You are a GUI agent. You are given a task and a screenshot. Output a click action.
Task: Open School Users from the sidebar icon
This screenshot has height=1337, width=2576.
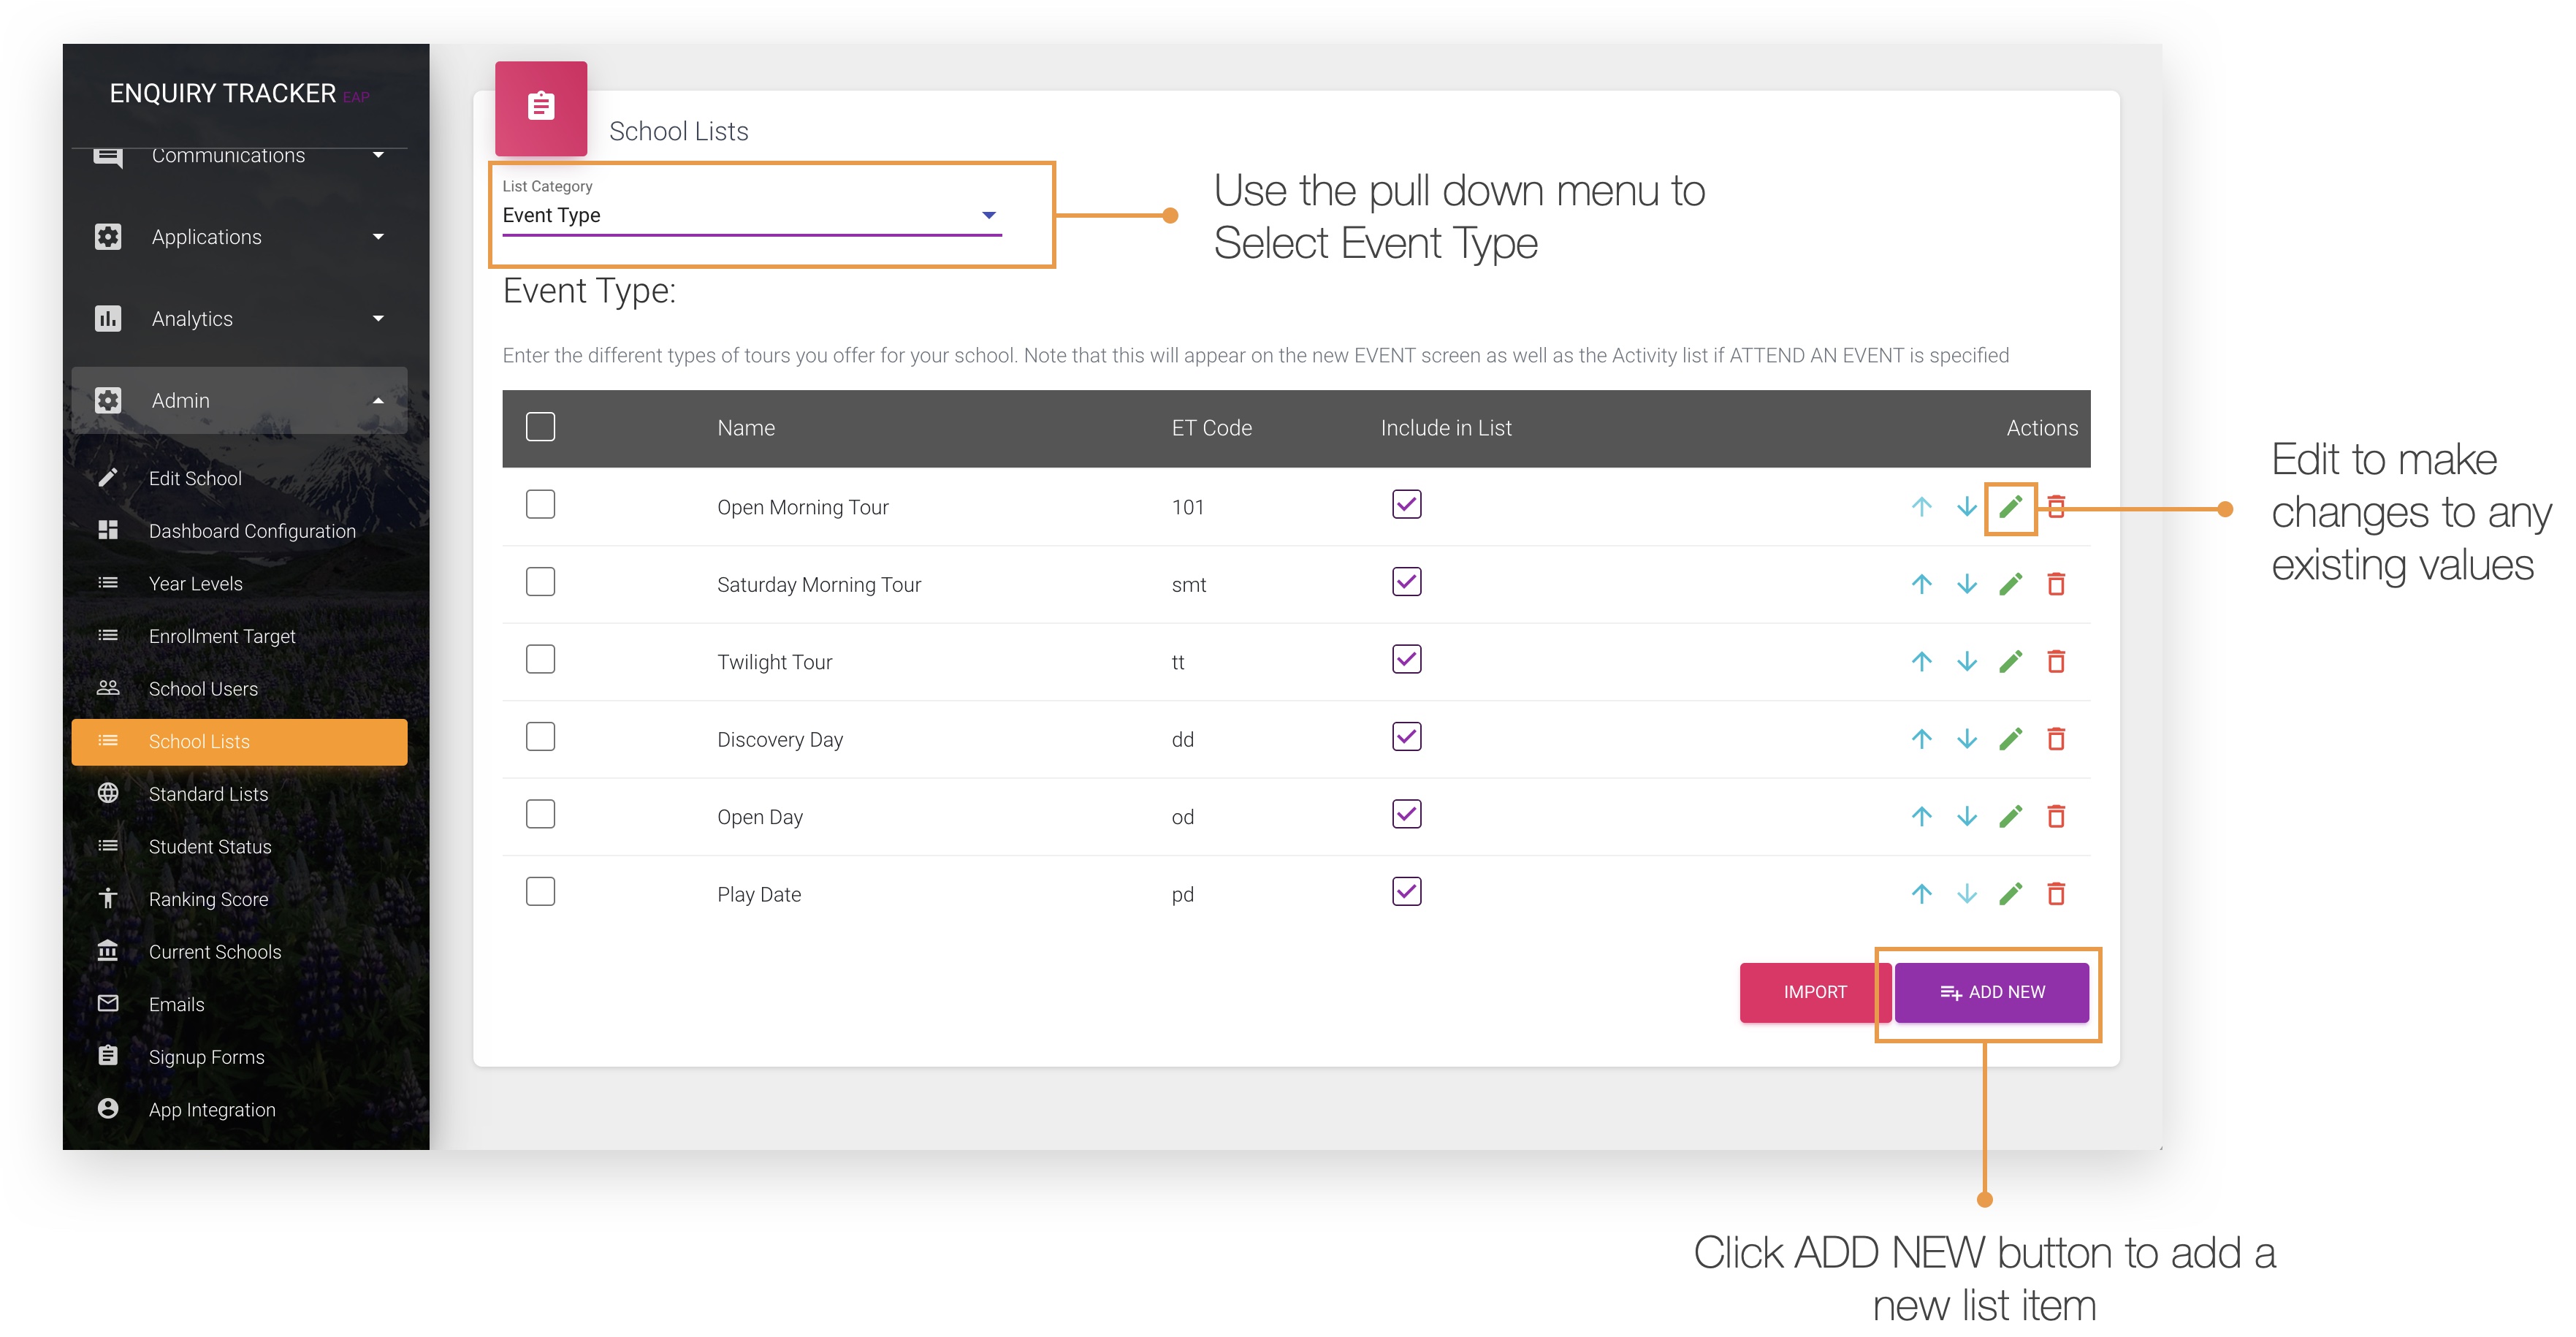tap(109, 688)
